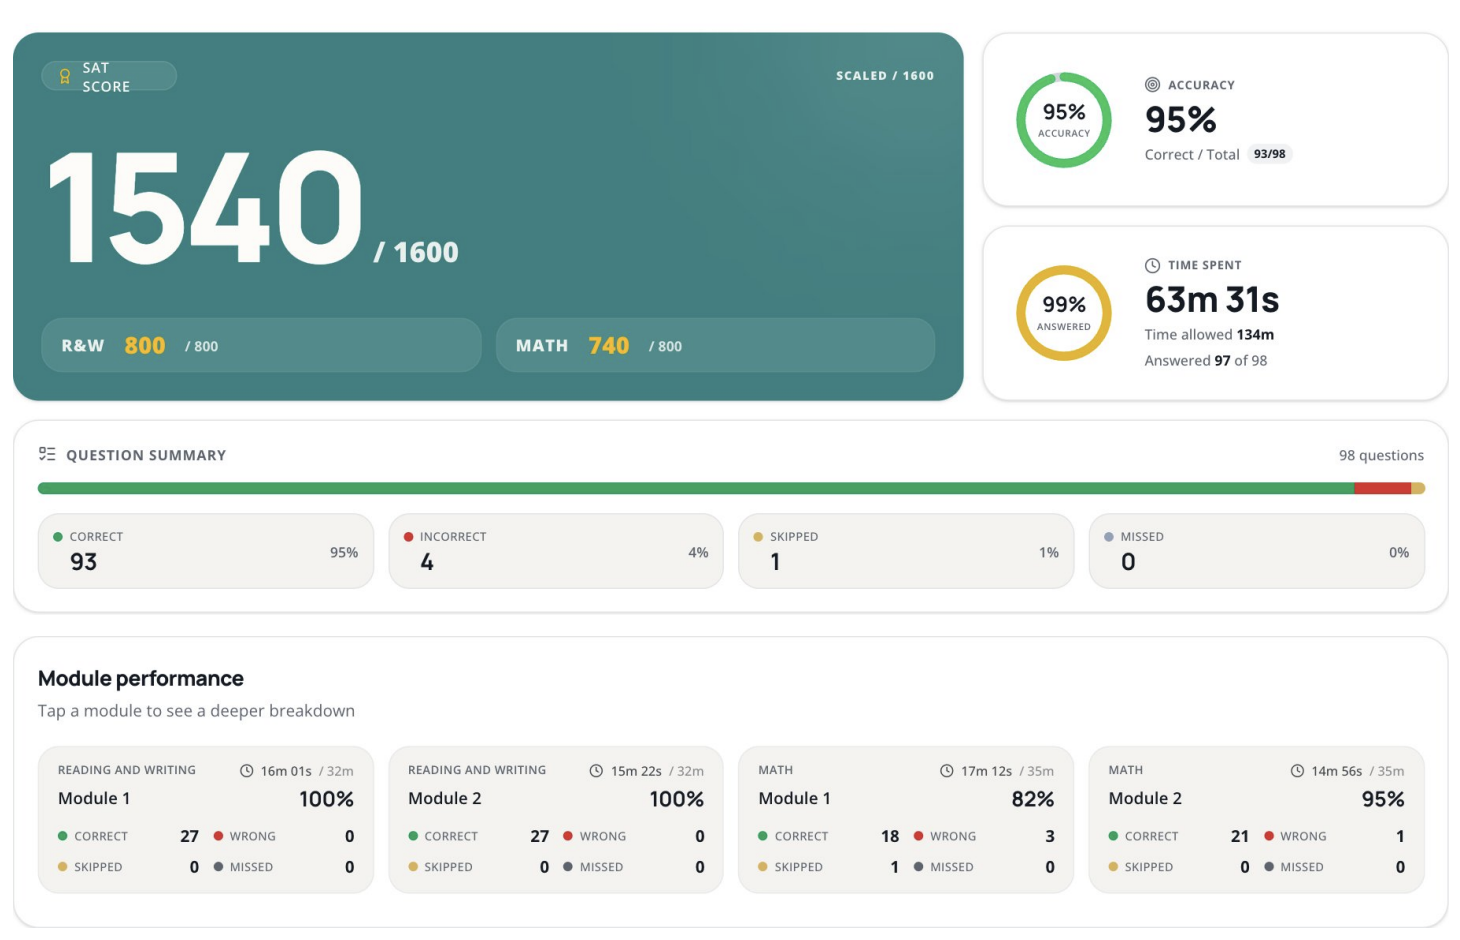Click Correct 21 in Math Module 2
This screenshot has width=1460, height=940.
[x=1178, y=836]
